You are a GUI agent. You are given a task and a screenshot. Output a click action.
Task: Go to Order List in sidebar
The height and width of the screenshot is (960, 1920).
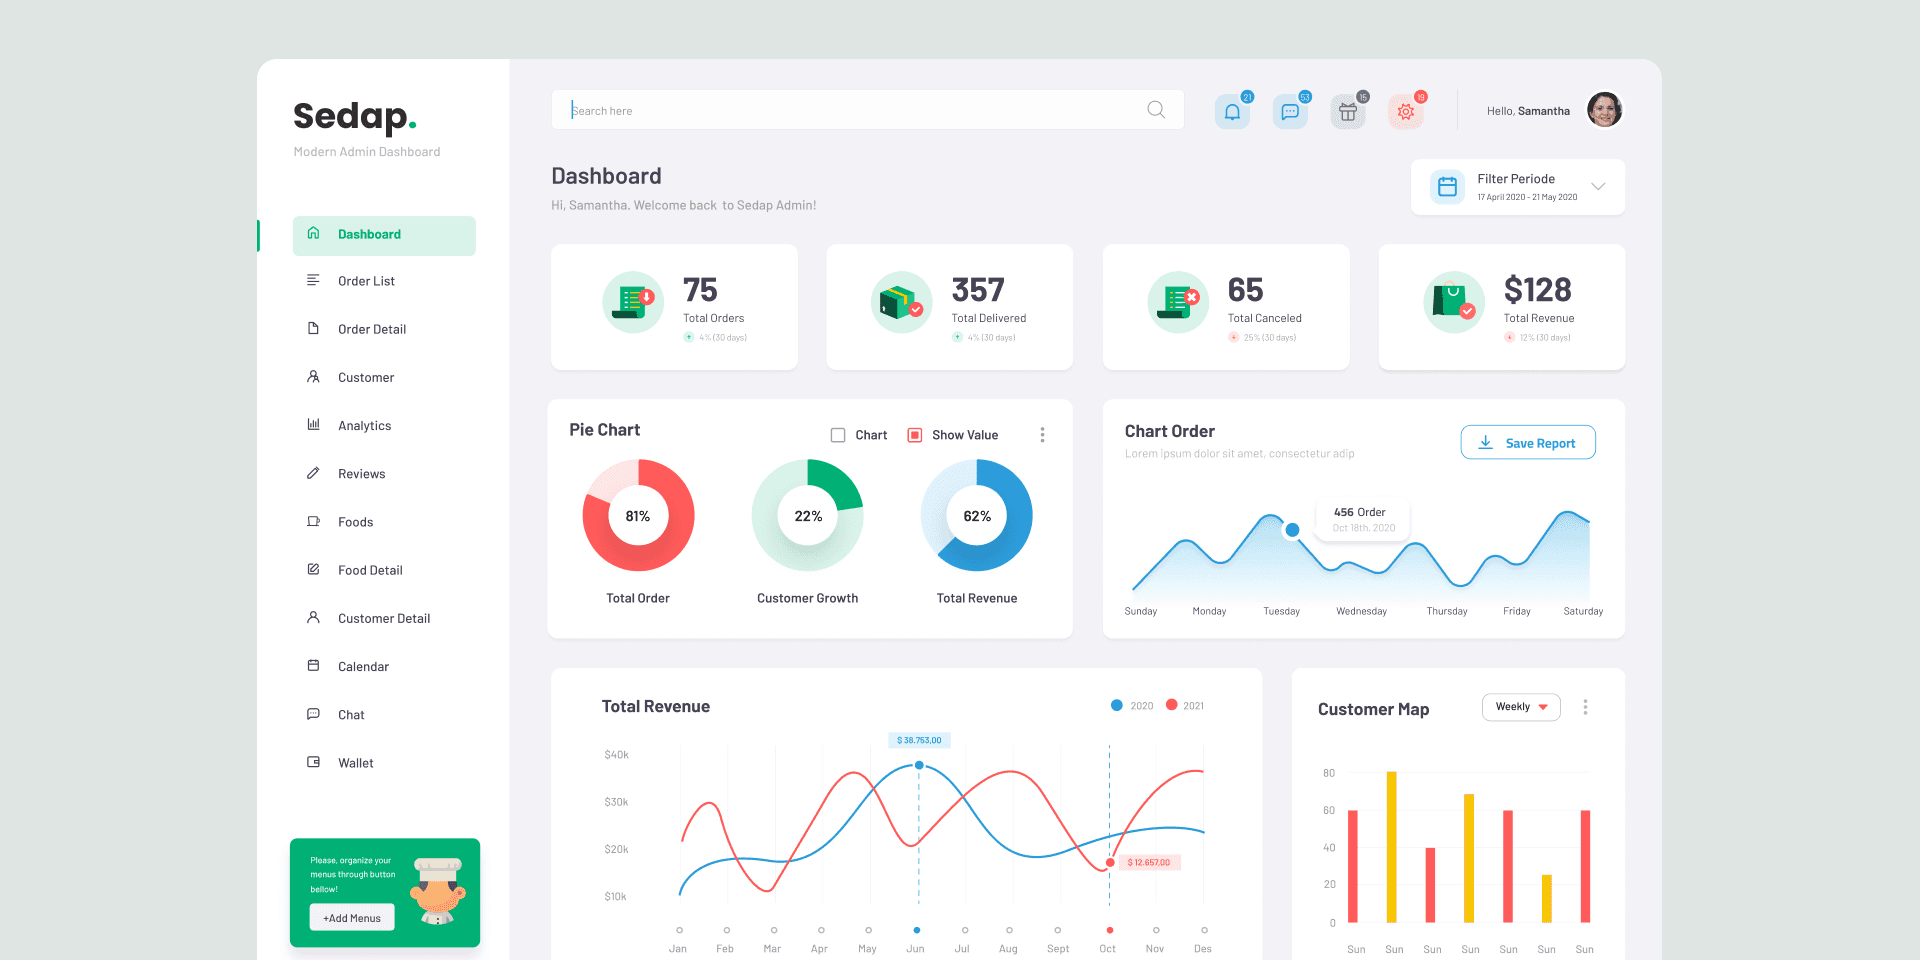click(x=366, y=281)
